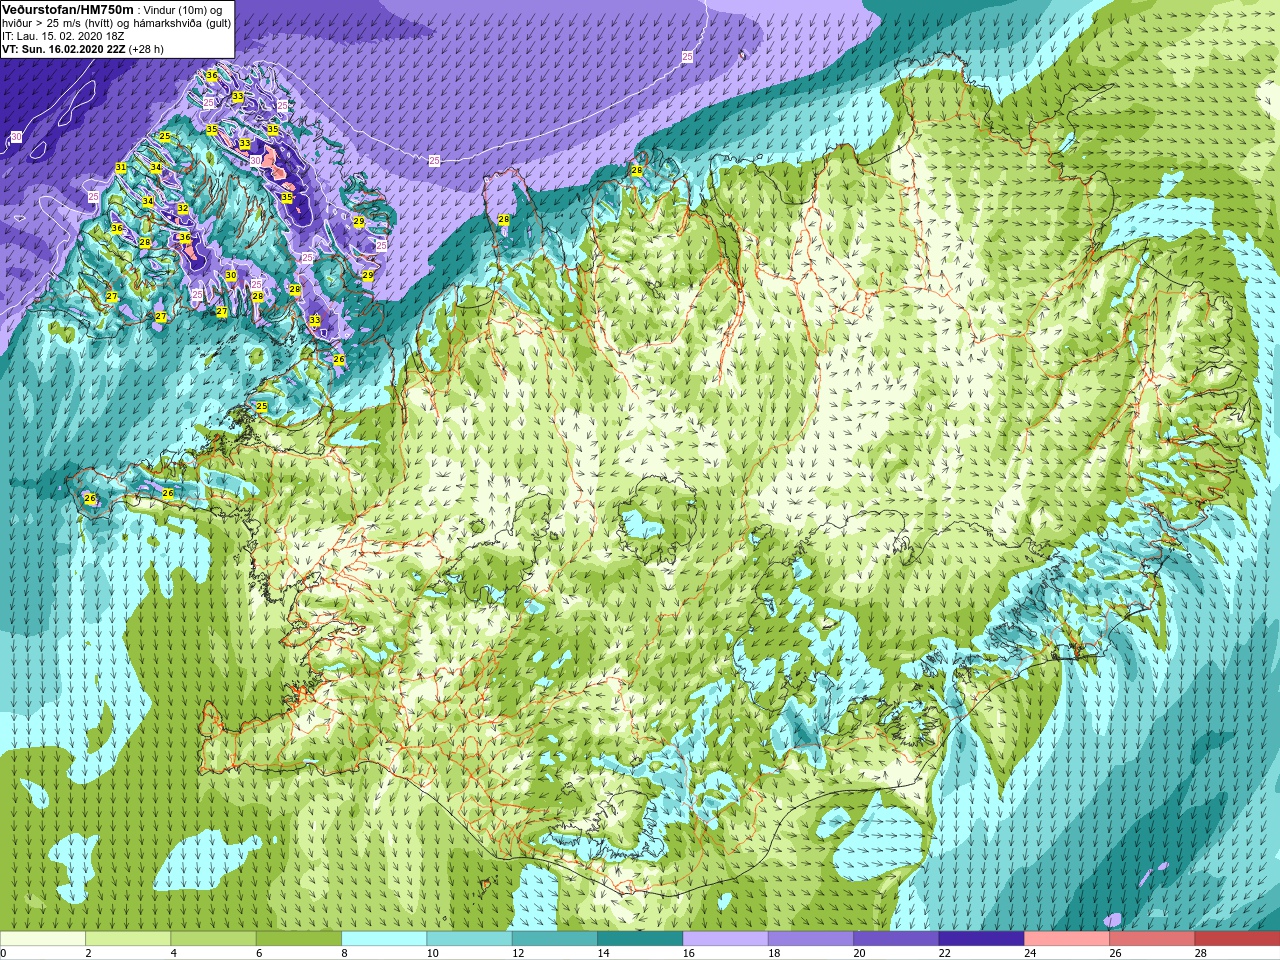The width and height of the screenshot is (1280, 960).
Task: Pick the 16–18 m/s lavender legend swatch
Action: click(725, 939)
